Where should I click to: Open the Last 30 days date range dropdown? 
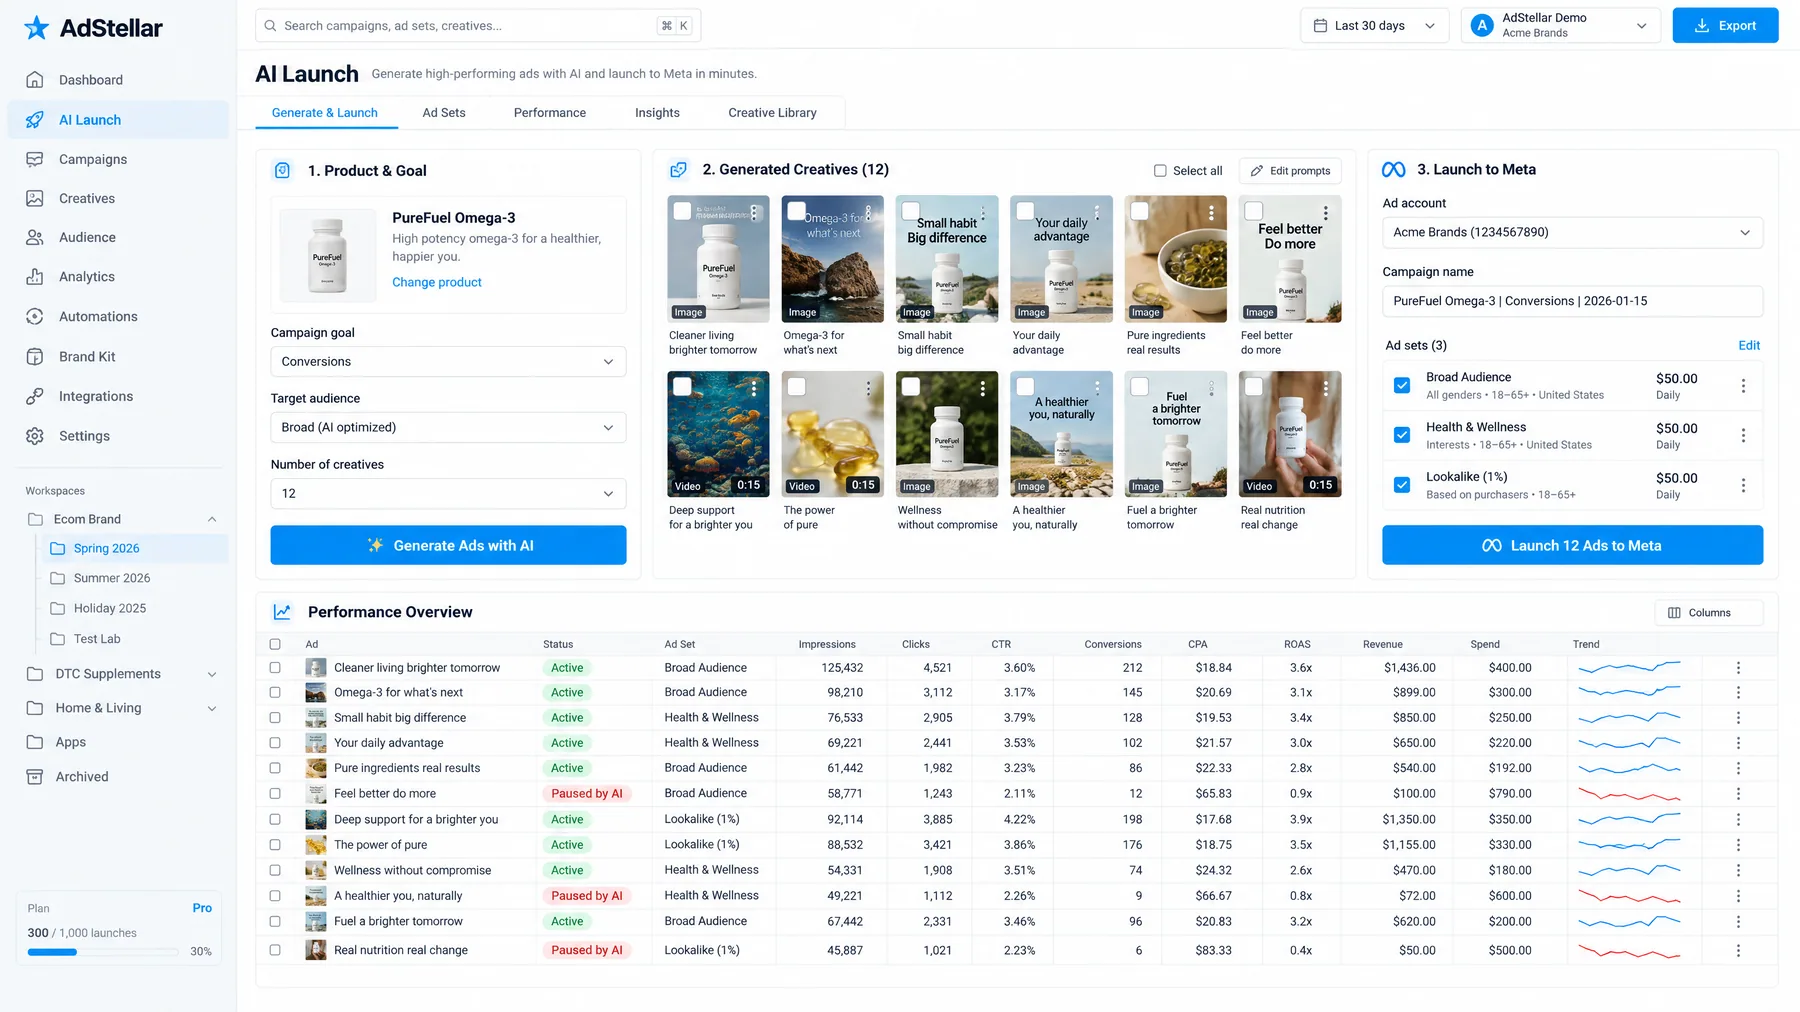1374,26
